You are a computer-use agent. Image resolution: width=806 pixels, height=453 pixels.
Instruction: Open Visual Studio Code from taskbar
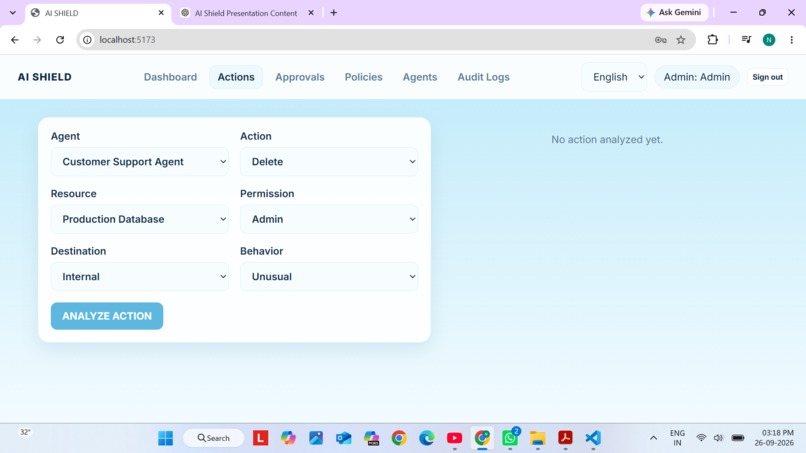593,438
